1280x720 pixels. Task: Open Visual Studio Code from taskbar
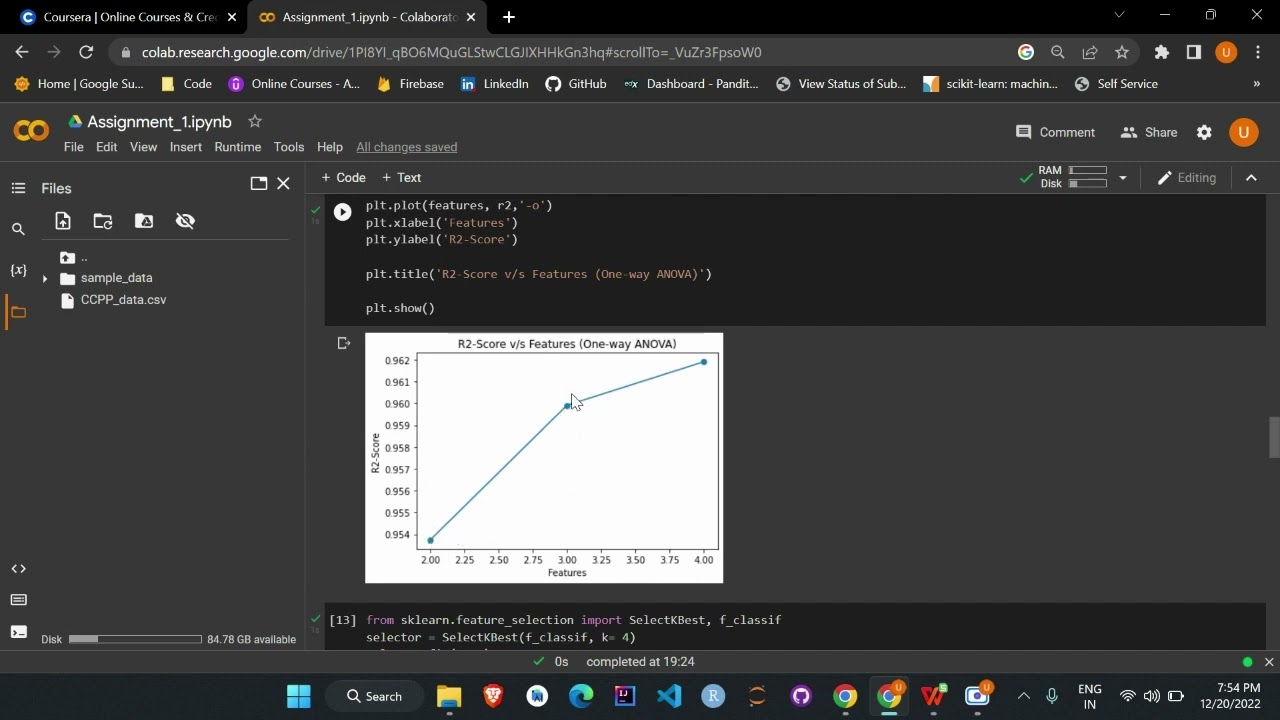coord(669,696)
